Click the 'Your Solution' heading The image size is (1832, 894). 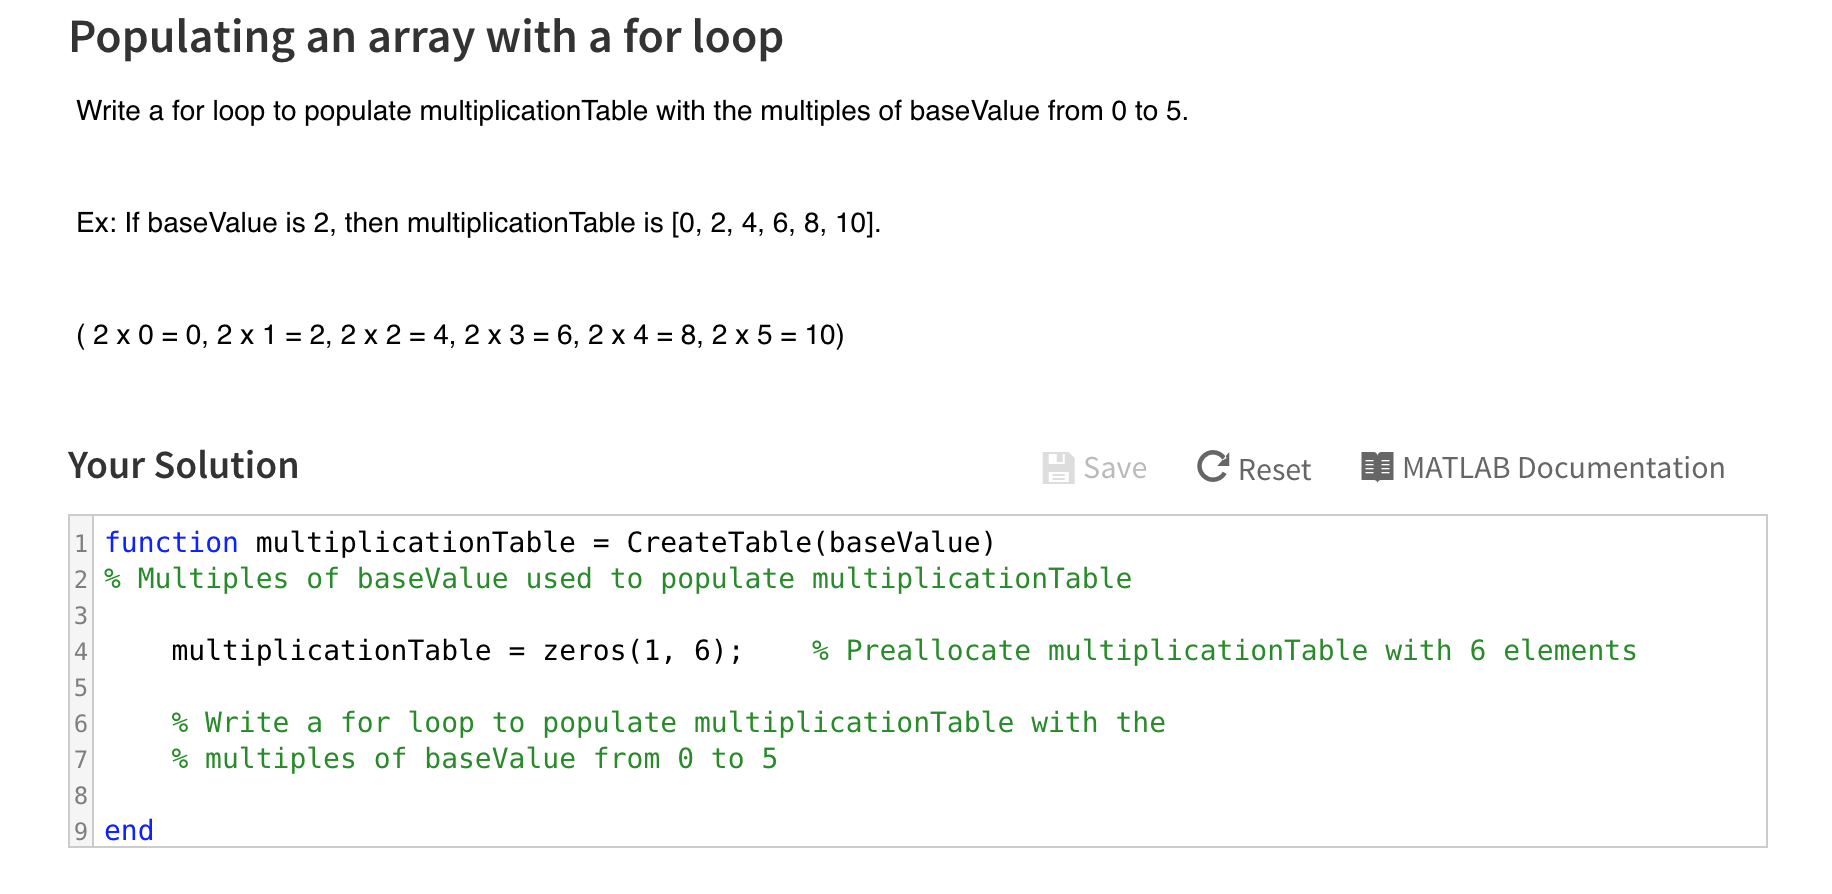pos(184,466)
